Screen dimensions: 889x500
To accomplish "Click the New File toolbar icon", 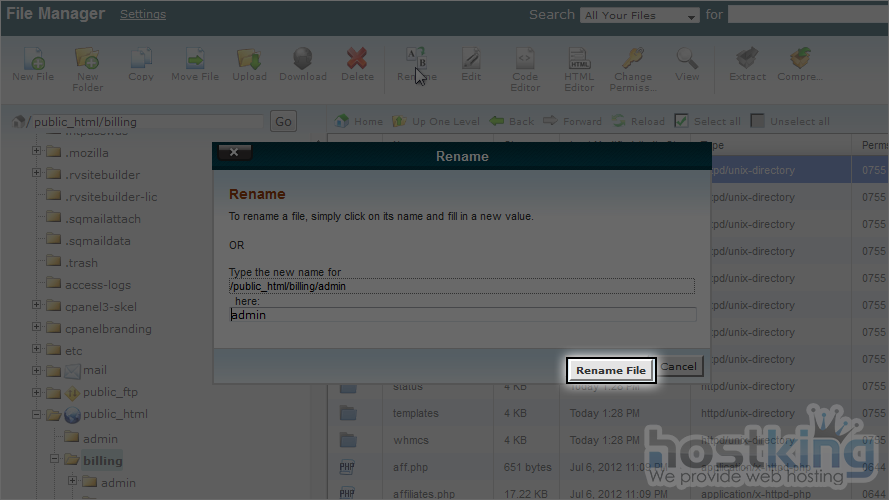I will pyautogui.click(x=33, y=60).
